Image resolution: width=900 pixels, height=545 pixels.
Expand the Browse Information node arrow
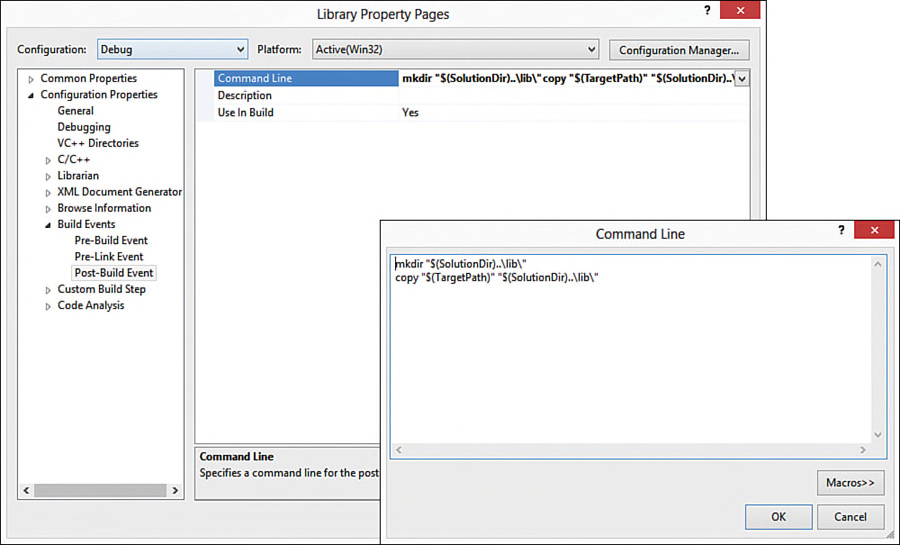pos(48,209)
